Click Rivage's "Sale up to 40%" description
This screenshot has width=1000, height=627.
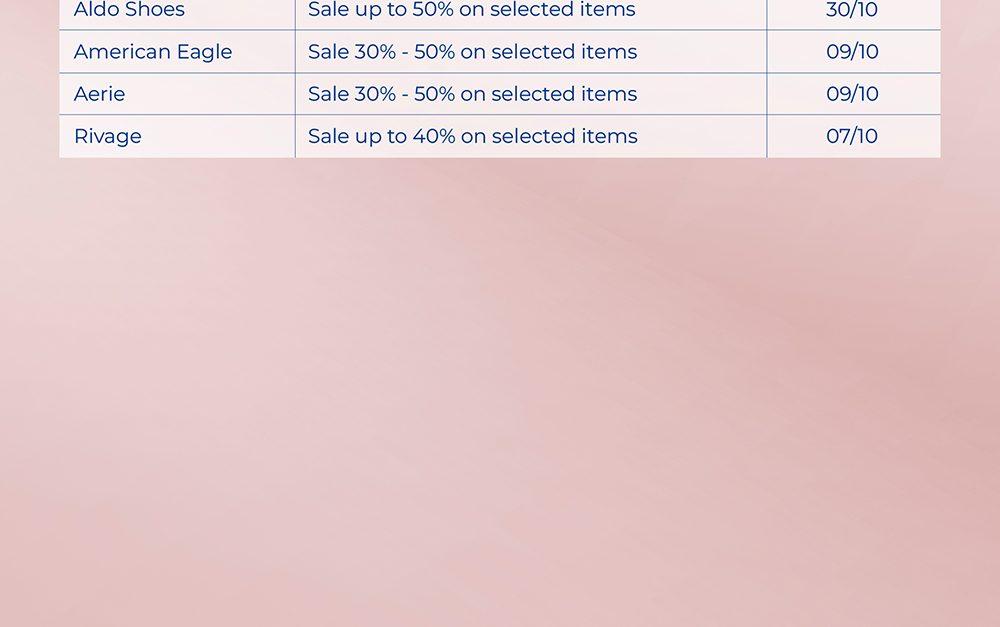pyautogui.click(x=472, y=136)
